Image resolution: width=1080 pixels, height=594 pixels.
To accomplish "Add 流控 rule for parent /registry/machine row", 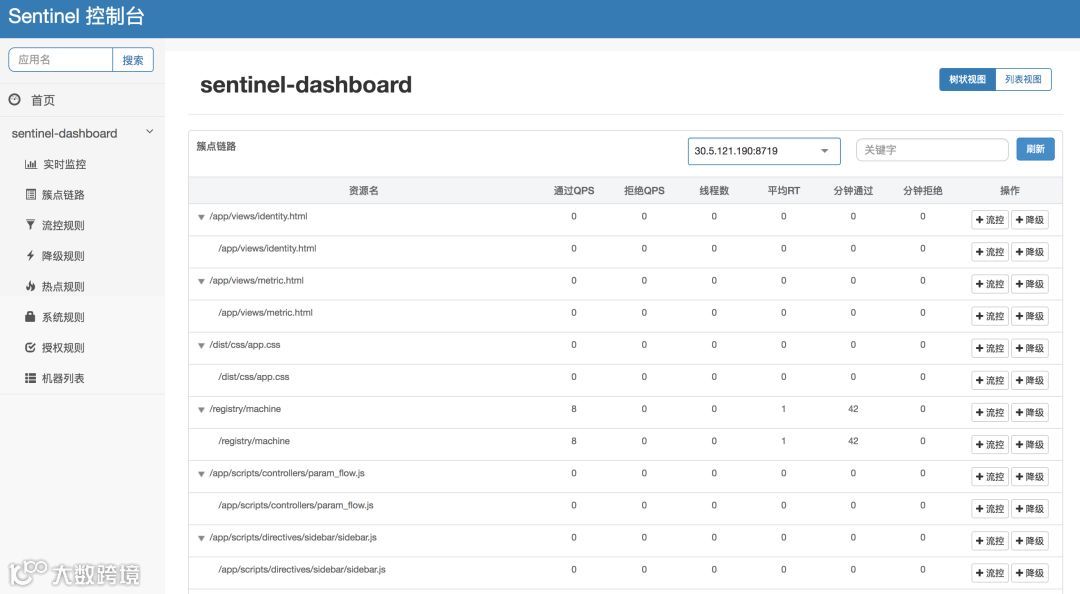I will 990,412.
